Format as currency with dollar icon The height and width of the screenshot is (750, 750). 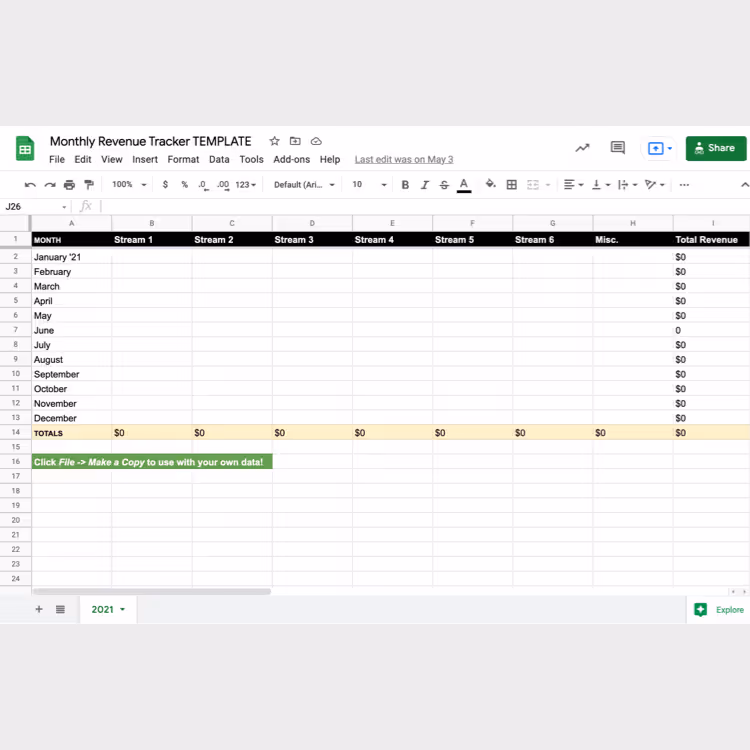pos(165,185)
